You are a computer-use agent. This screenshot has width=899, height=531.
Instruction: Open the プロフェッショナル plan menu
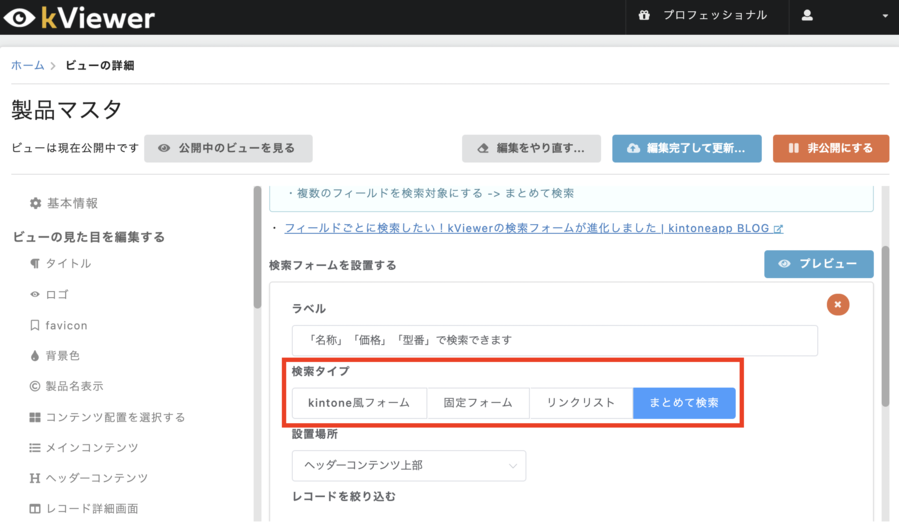pos(714,15)
